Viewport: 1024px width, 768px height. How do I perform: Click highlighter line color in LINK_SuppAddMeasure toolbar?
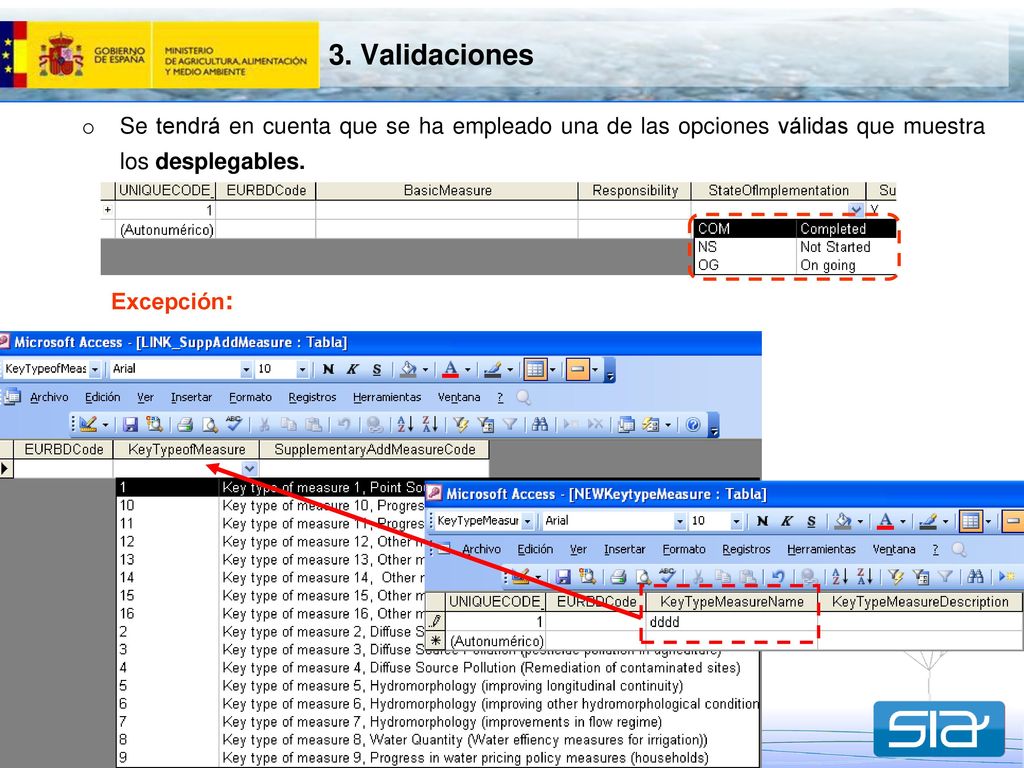click(492, 370)
